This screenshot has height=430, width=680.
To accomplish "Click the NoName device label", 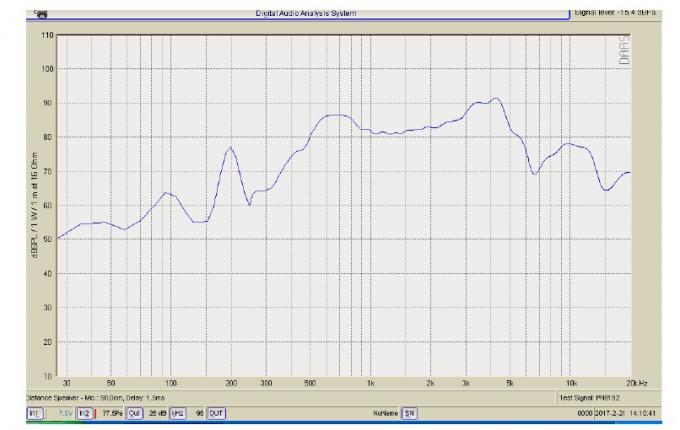I will (x=385, y=411).
